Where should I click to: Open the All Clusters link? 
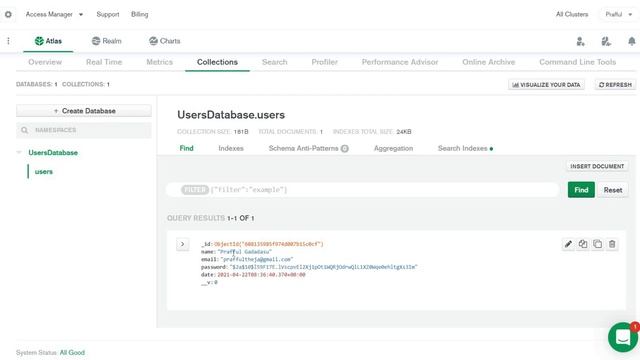click(572, 14)
